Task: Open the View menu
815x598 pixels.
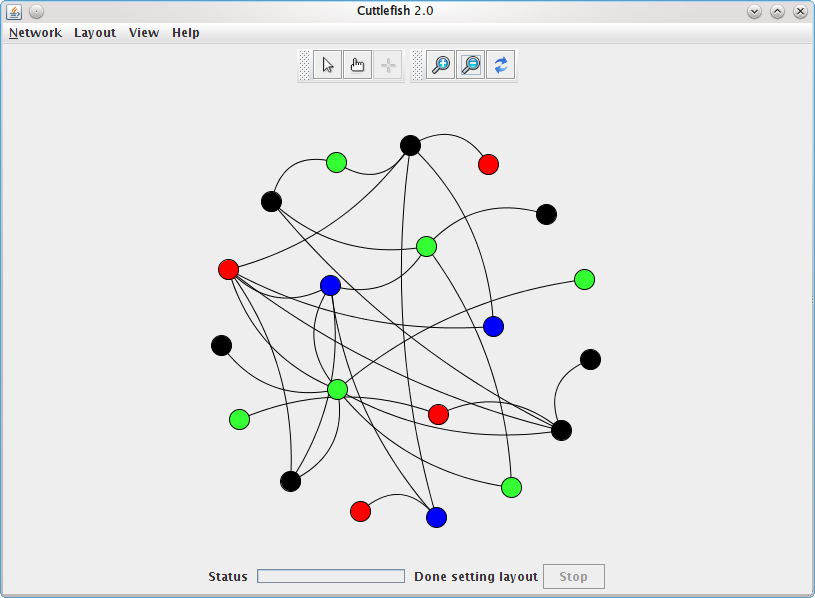Action: [144, 33]
